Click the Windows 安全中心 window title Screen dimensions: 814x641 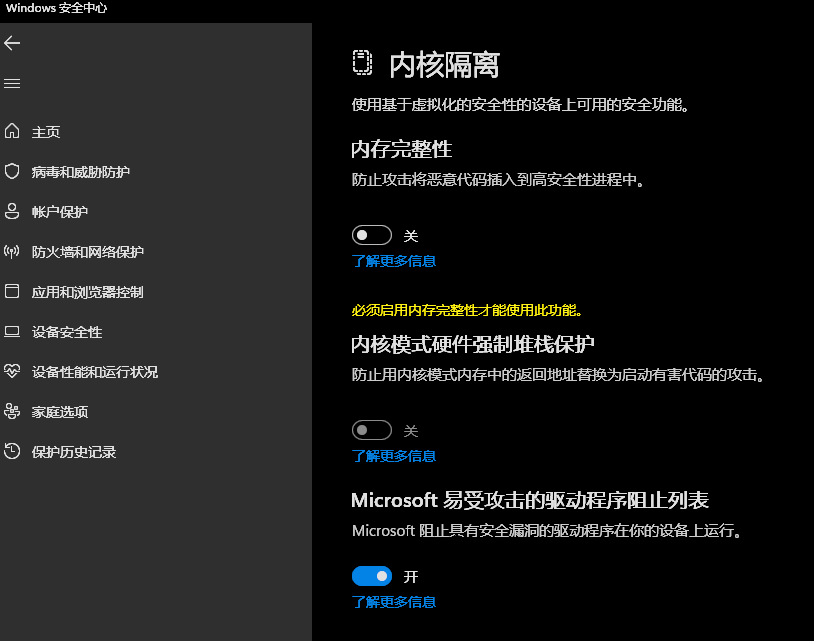tap(57, 8)
